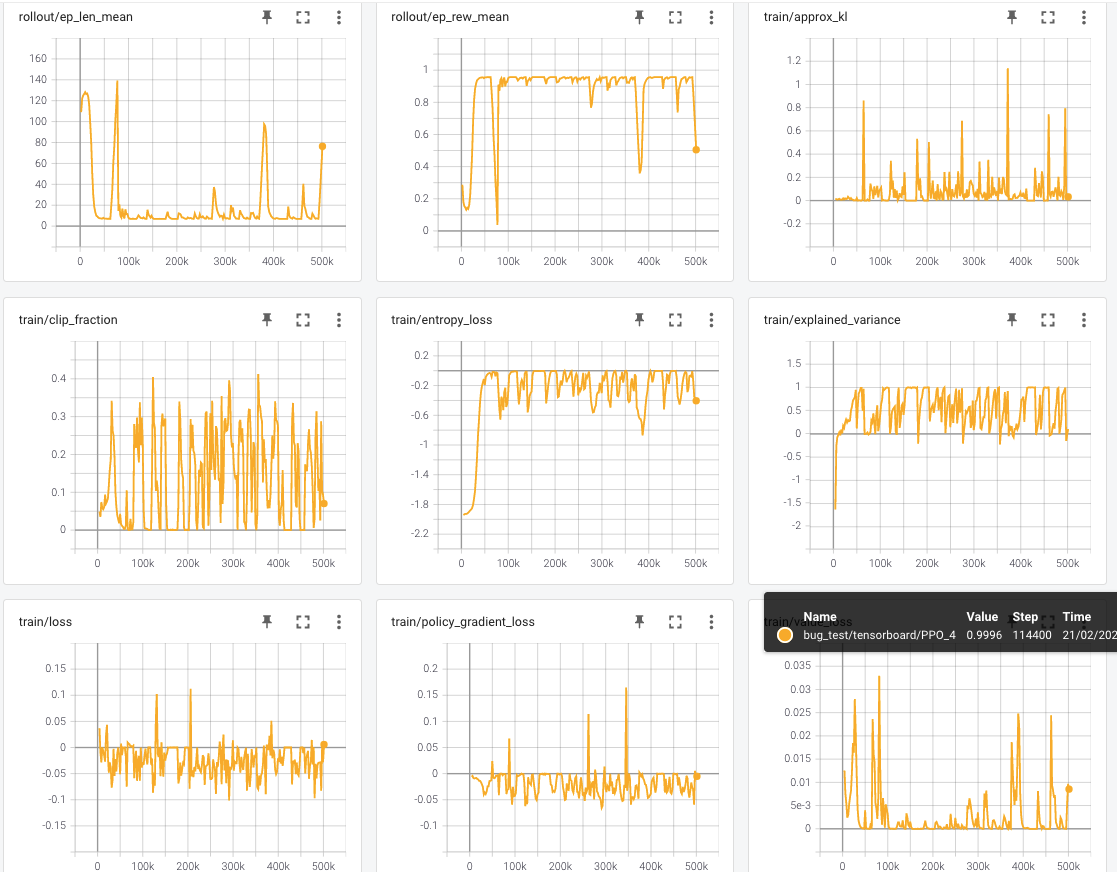Viewport: 1117px width, 872px height.
Task: Click the train/policy_gradient_loss card title
Action: click(462, 622)
